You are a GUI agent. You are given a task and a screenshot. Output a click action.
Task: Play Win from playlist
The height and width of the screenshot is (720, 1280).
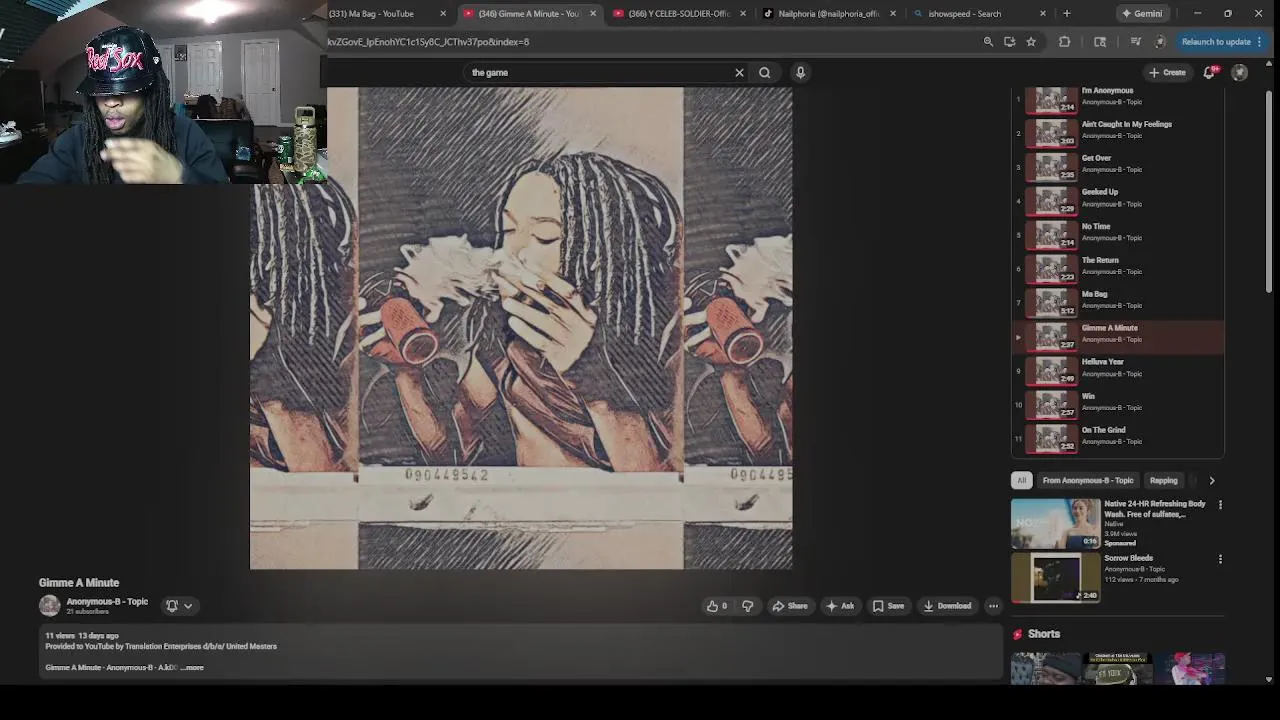(x=1118, y=405)
